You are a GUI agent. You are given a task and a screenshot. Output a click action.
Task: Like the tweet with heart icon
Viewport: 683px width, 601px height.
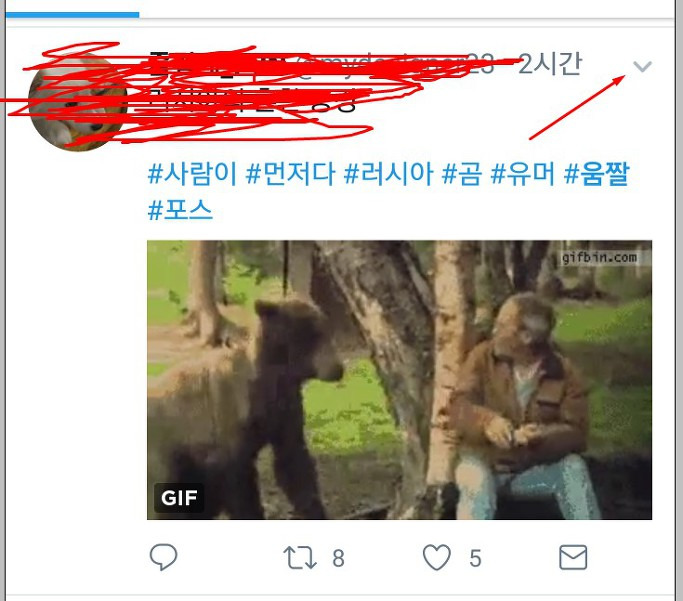(x=436, y=557)
